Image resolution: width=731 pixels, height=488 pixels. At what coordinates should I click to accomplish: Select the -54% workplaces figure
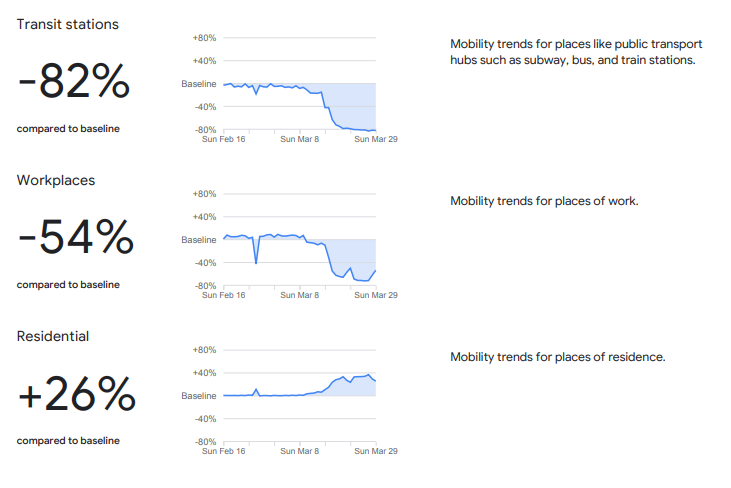point(76,237)
